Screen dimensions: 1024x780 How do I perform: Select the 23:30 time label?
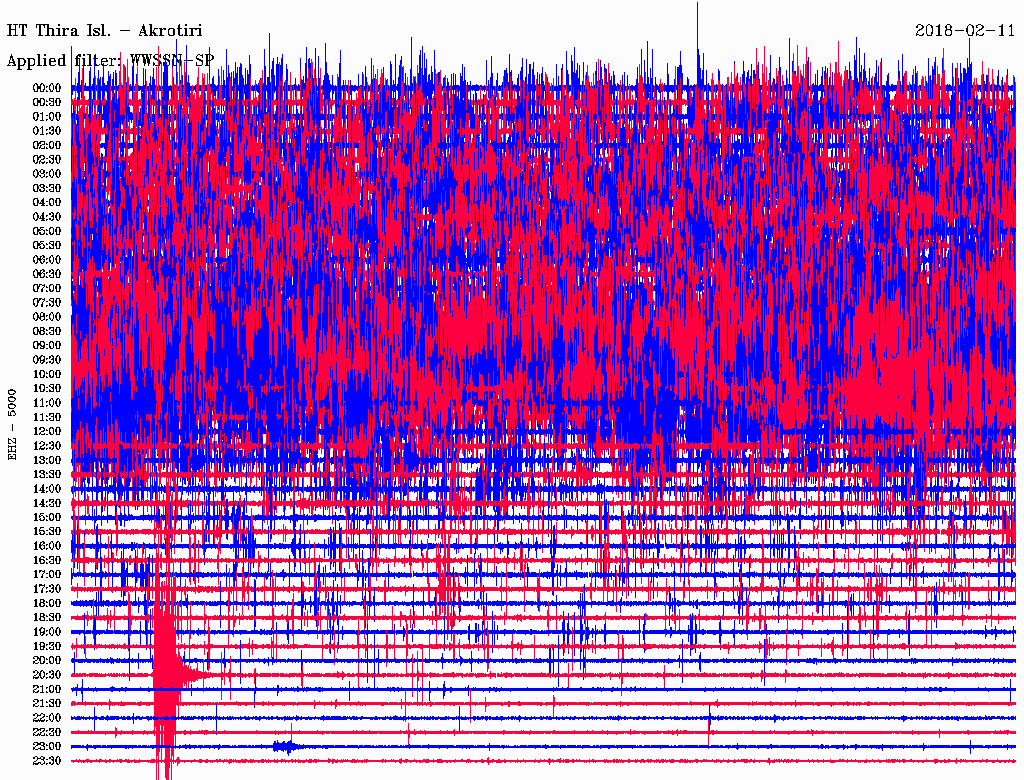tap(47, 761)
